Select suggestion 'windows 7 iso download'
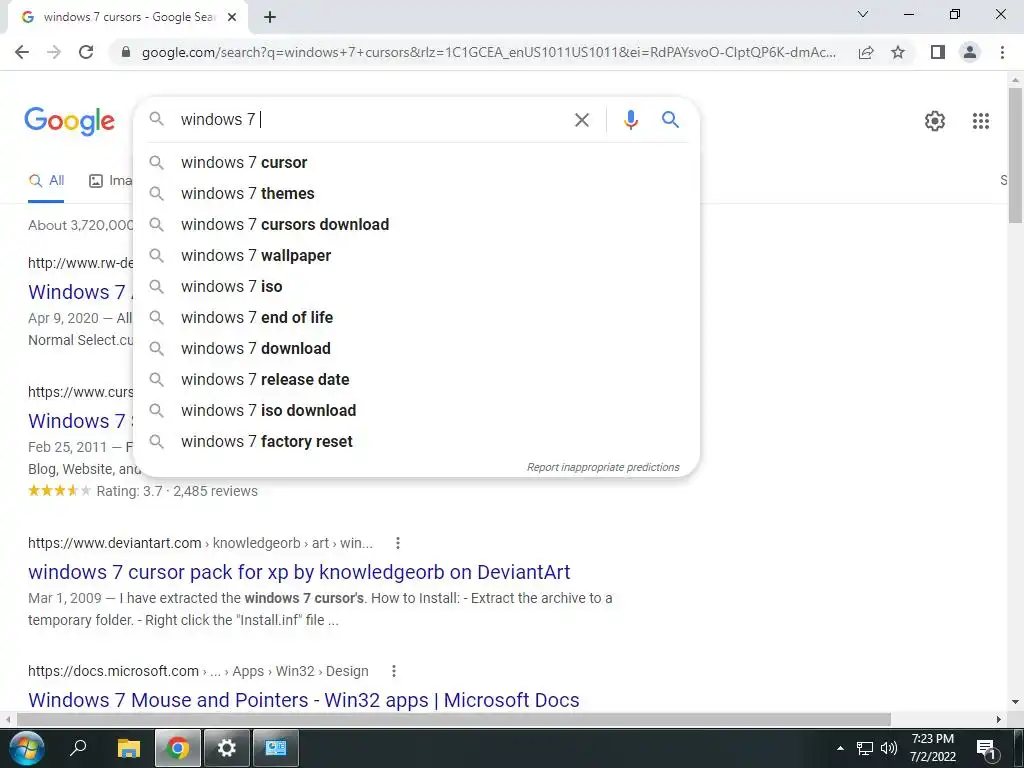The height and width of the screenshot is (768, 1024). click(416, 411)
